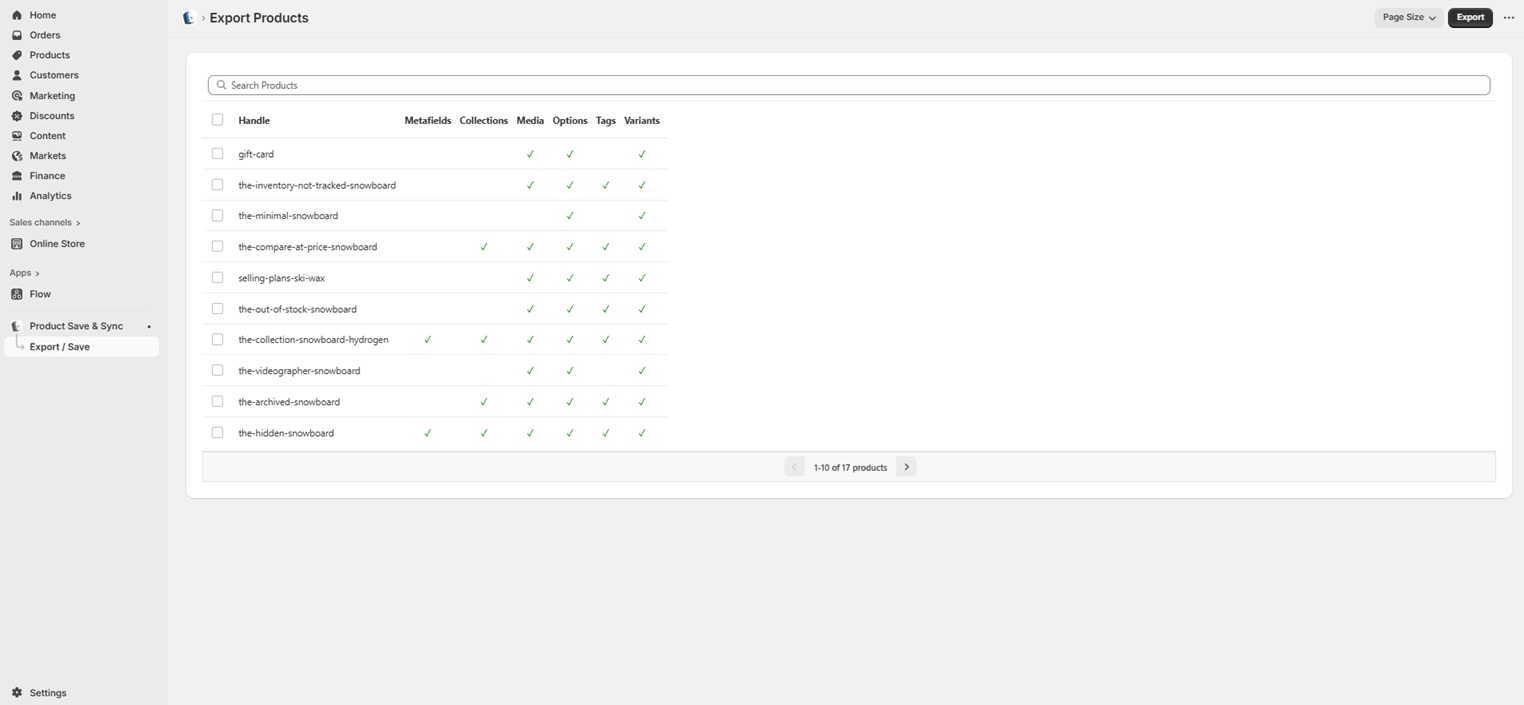This screenshot has width=1524, height=705.
Task: Go to Online Store in sidebar
Action: pyautogui.click(x=57, y=244)
